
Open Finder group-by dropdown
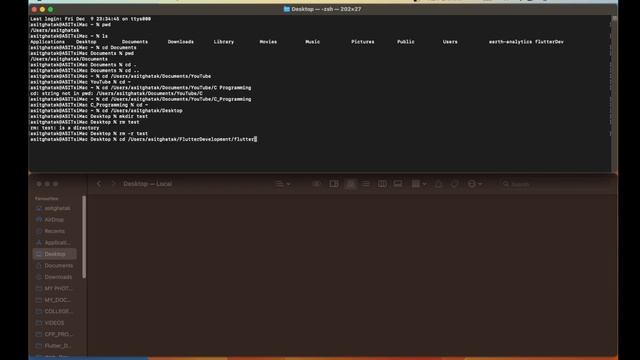coord(418,184)
